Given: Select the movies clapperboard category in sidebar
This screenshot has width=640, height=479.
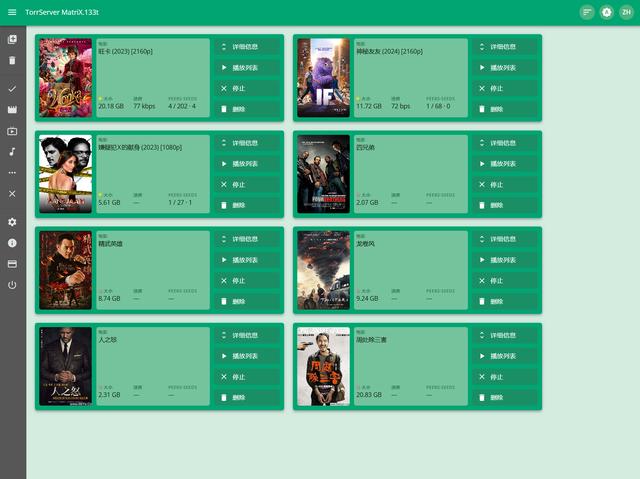Looking at the screenshot, I should (12, 109).
